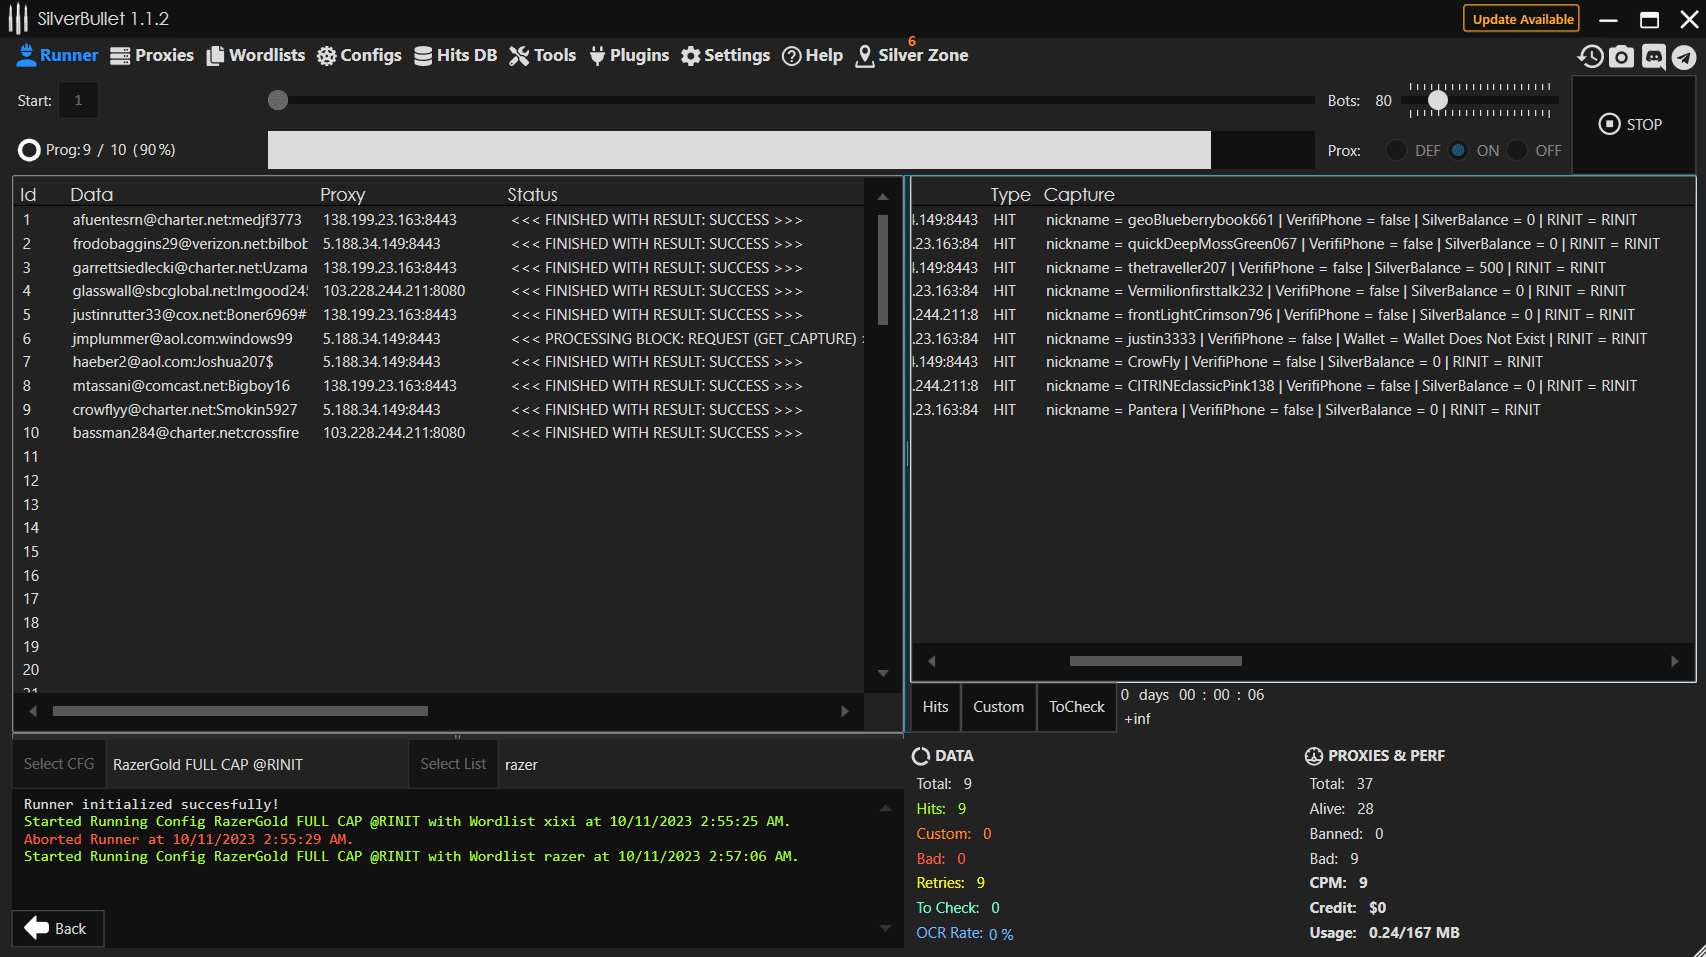The height and width of the screenshot is (957, 1706).
Task: Switch the Prox option to OFF
Action: click(x=1518, y=151)
